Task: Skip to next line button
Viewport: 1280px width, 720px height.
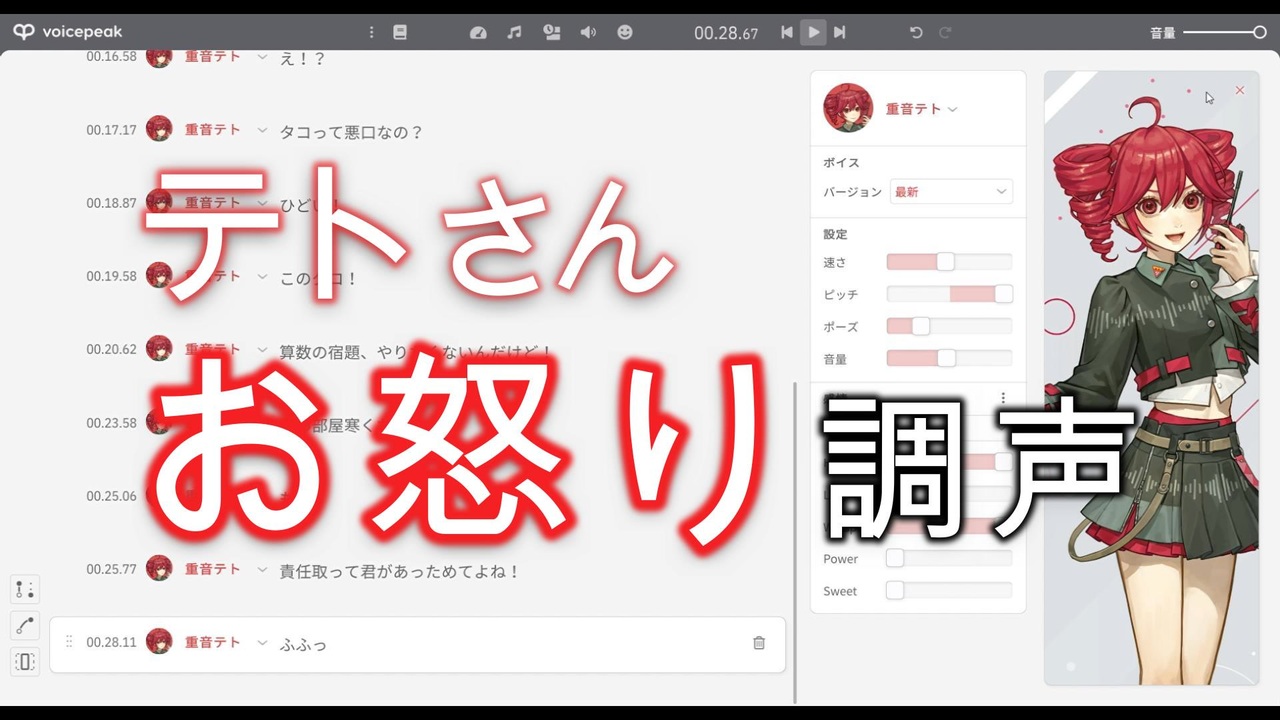Action: coord(840,32)
